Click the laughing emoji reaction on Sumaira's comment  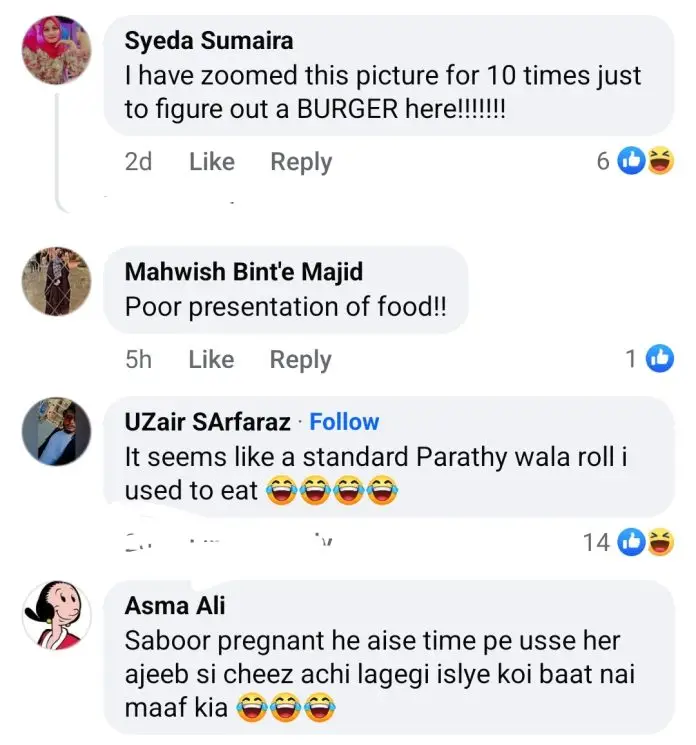[x=660, y=160]
